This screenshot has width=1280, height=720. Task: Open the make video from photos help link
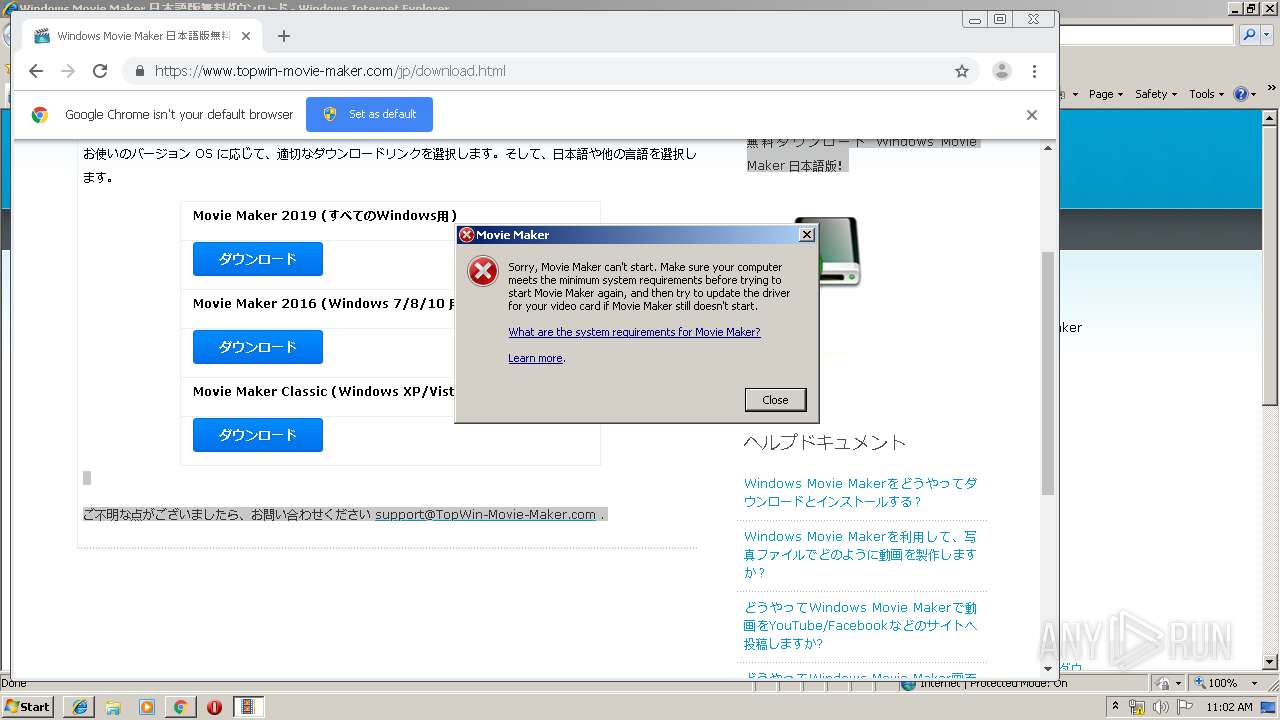(860, 554)
